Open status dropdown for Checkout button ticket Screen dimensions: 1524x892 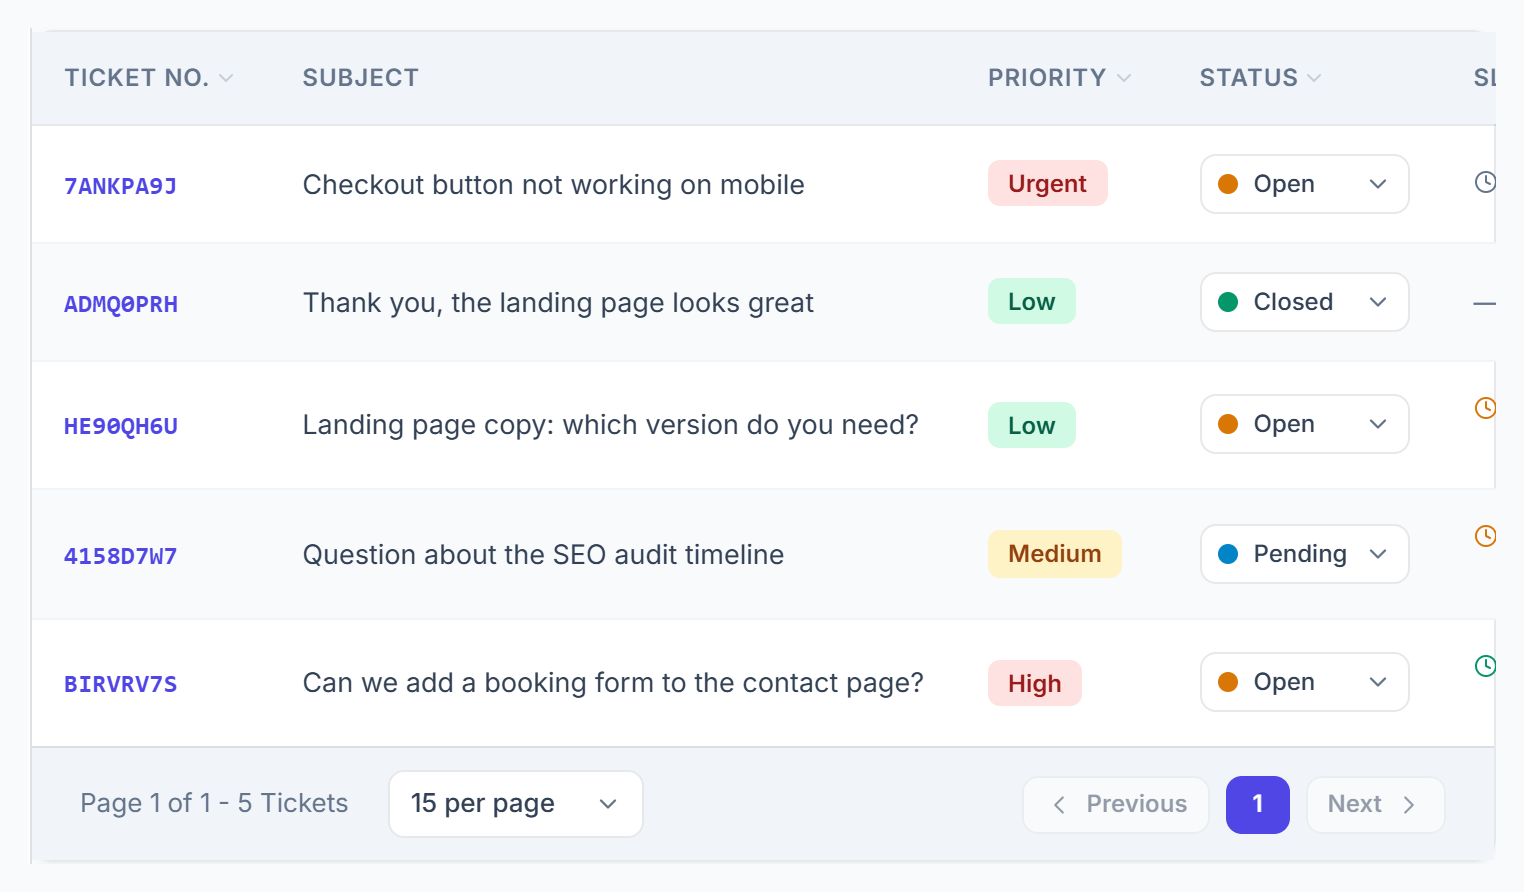point(1304,184)
